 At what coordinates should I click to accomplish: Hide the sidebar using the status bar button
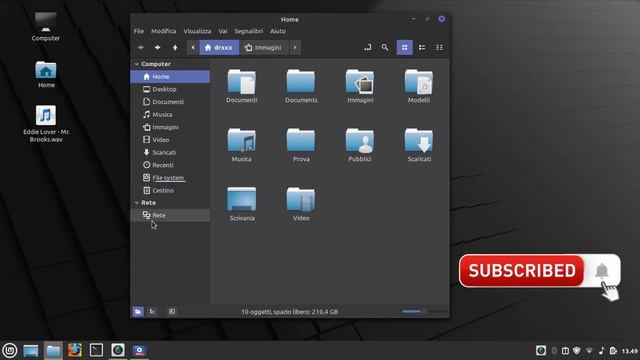[x=172, y=312]
